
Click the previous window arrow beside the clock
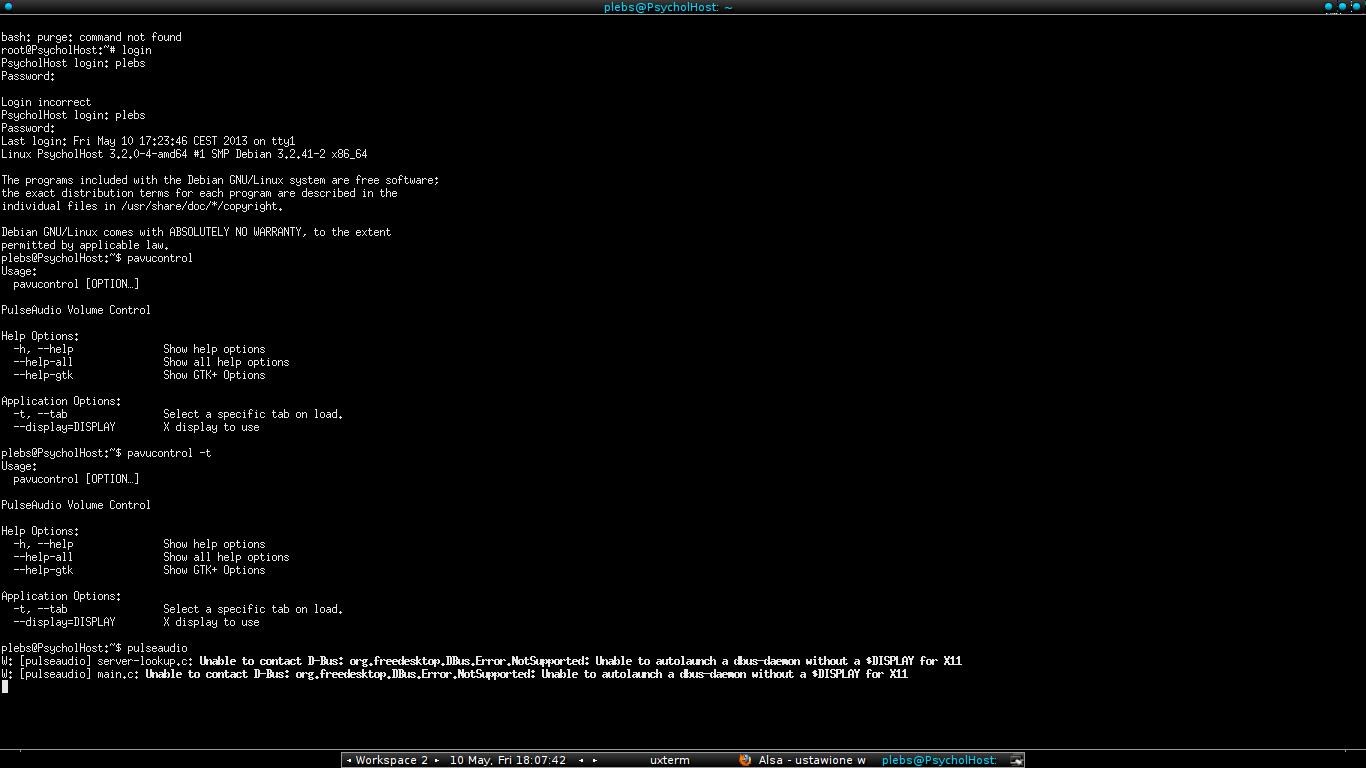581,760
